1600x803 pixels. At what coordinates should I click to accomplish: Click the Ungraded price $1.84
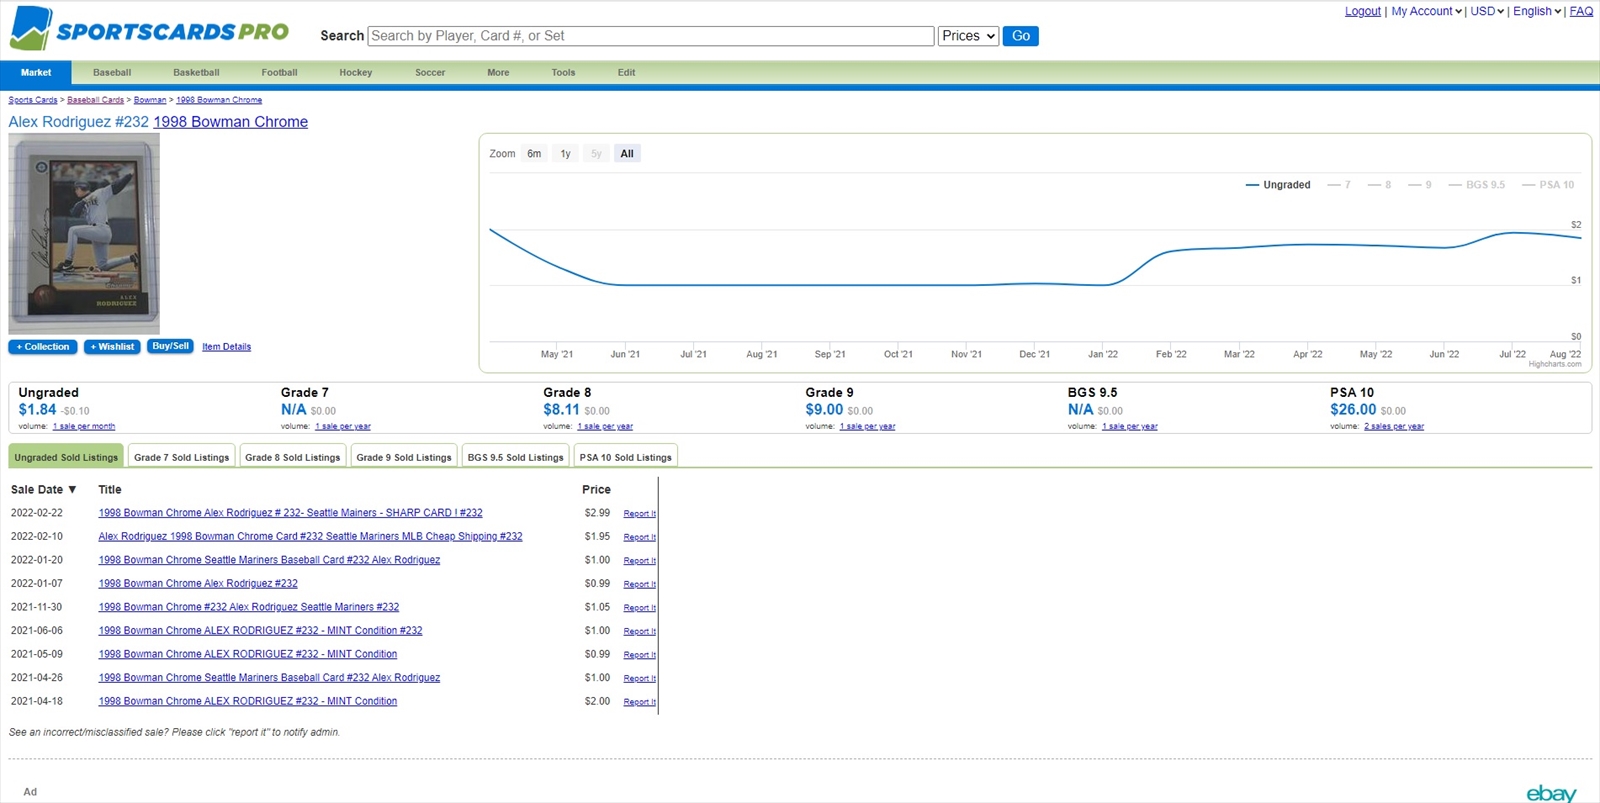pos(37,410)
